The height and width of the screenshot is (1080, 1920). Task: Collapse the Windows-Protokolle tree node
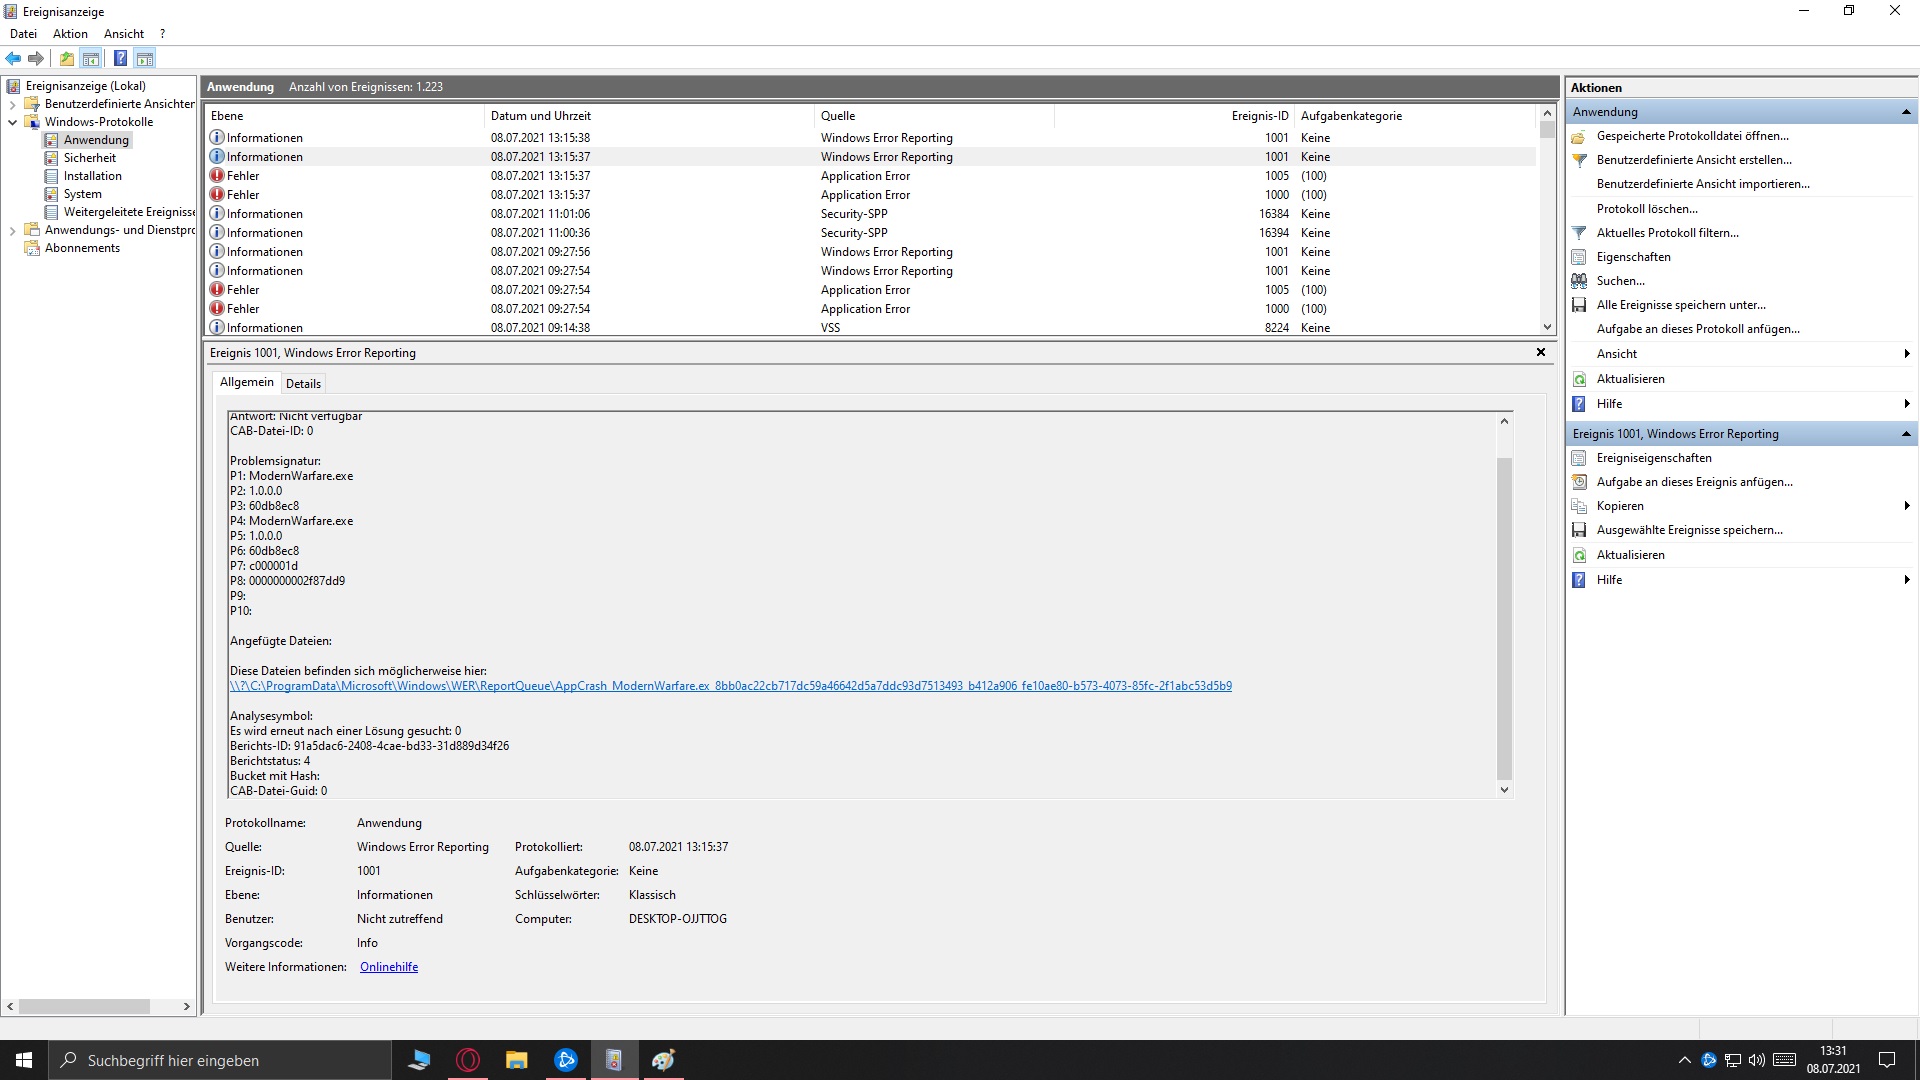pyautogui.click(x=12, y=122)
